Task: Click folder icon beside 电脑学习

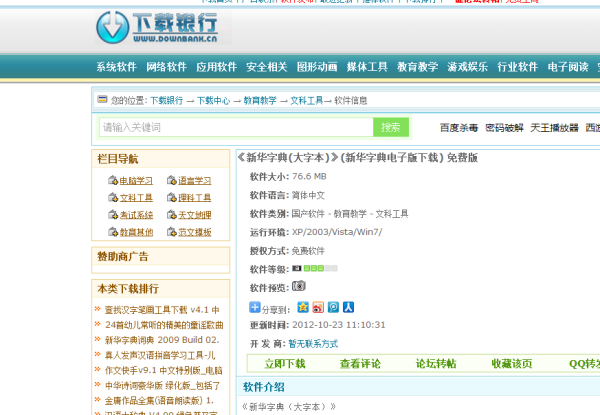Action: pos(113,180)
